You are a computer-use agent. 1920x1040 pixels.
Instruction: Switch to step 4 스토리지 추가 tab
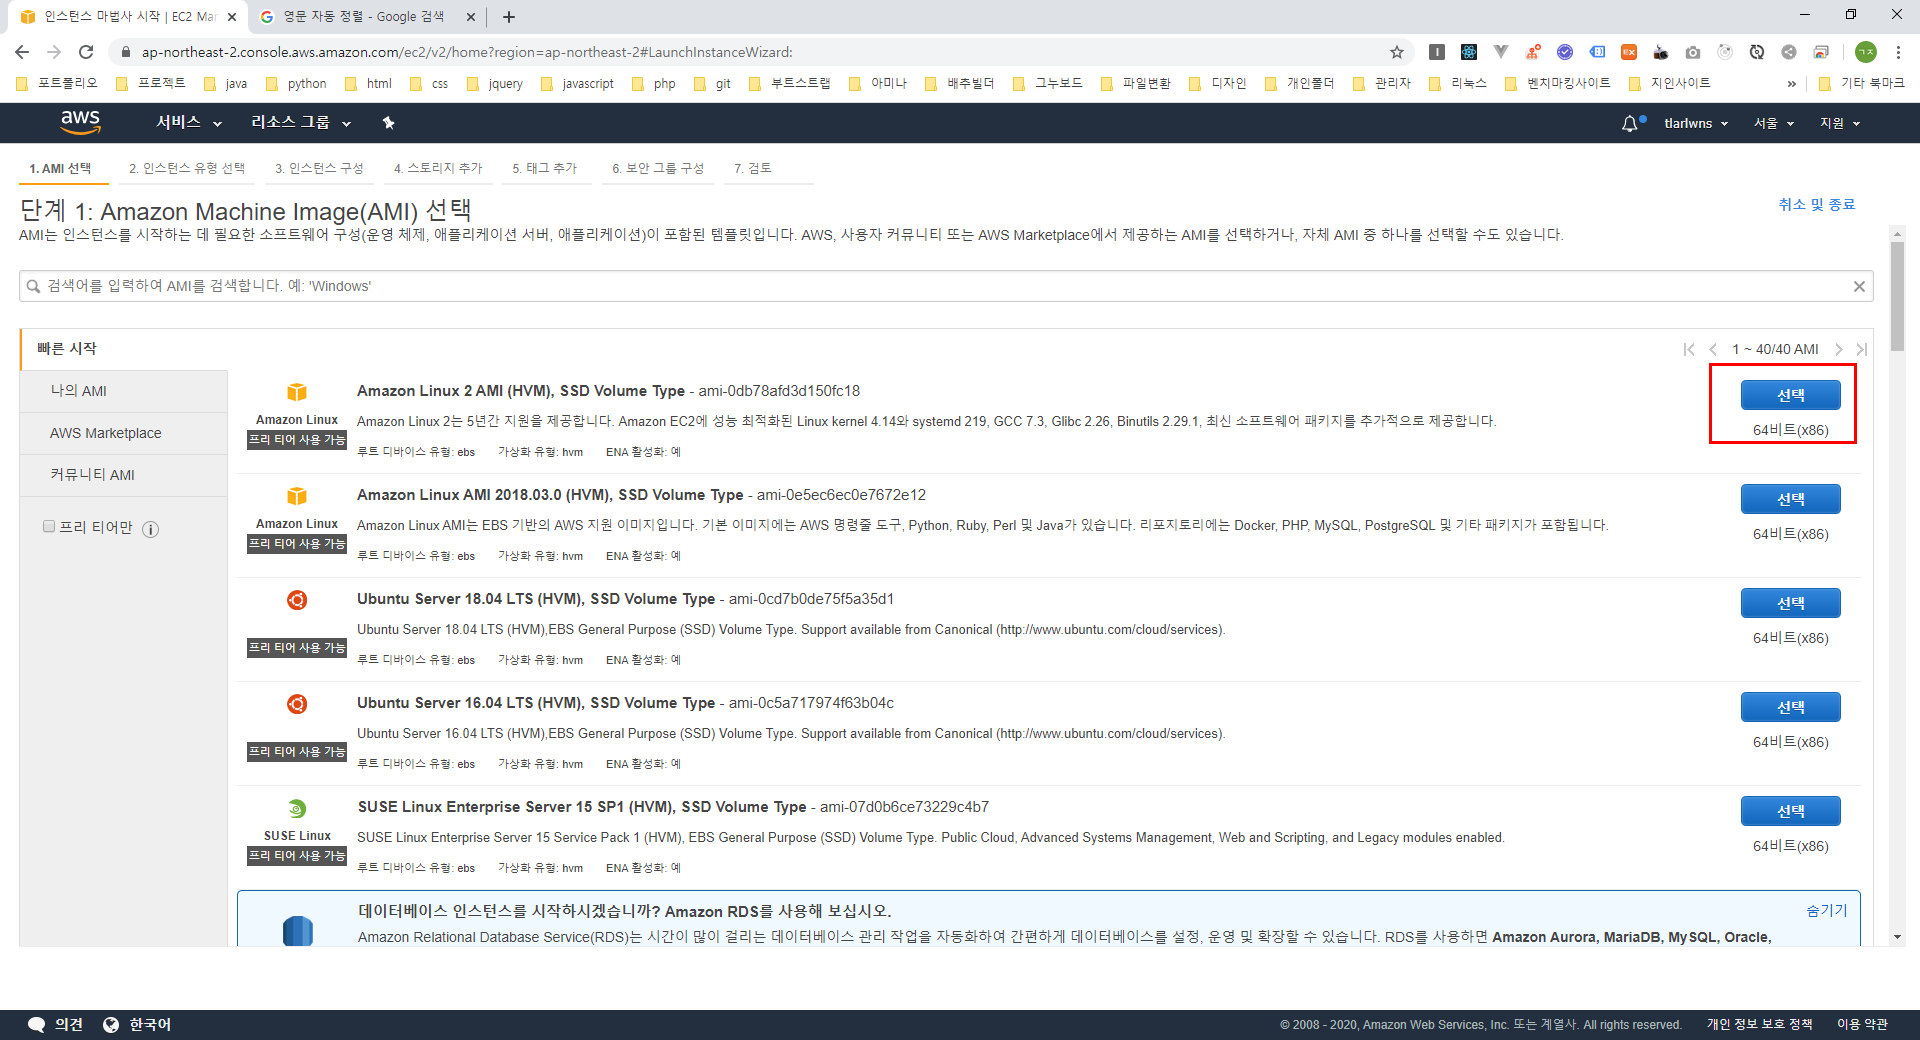[438, 168]
